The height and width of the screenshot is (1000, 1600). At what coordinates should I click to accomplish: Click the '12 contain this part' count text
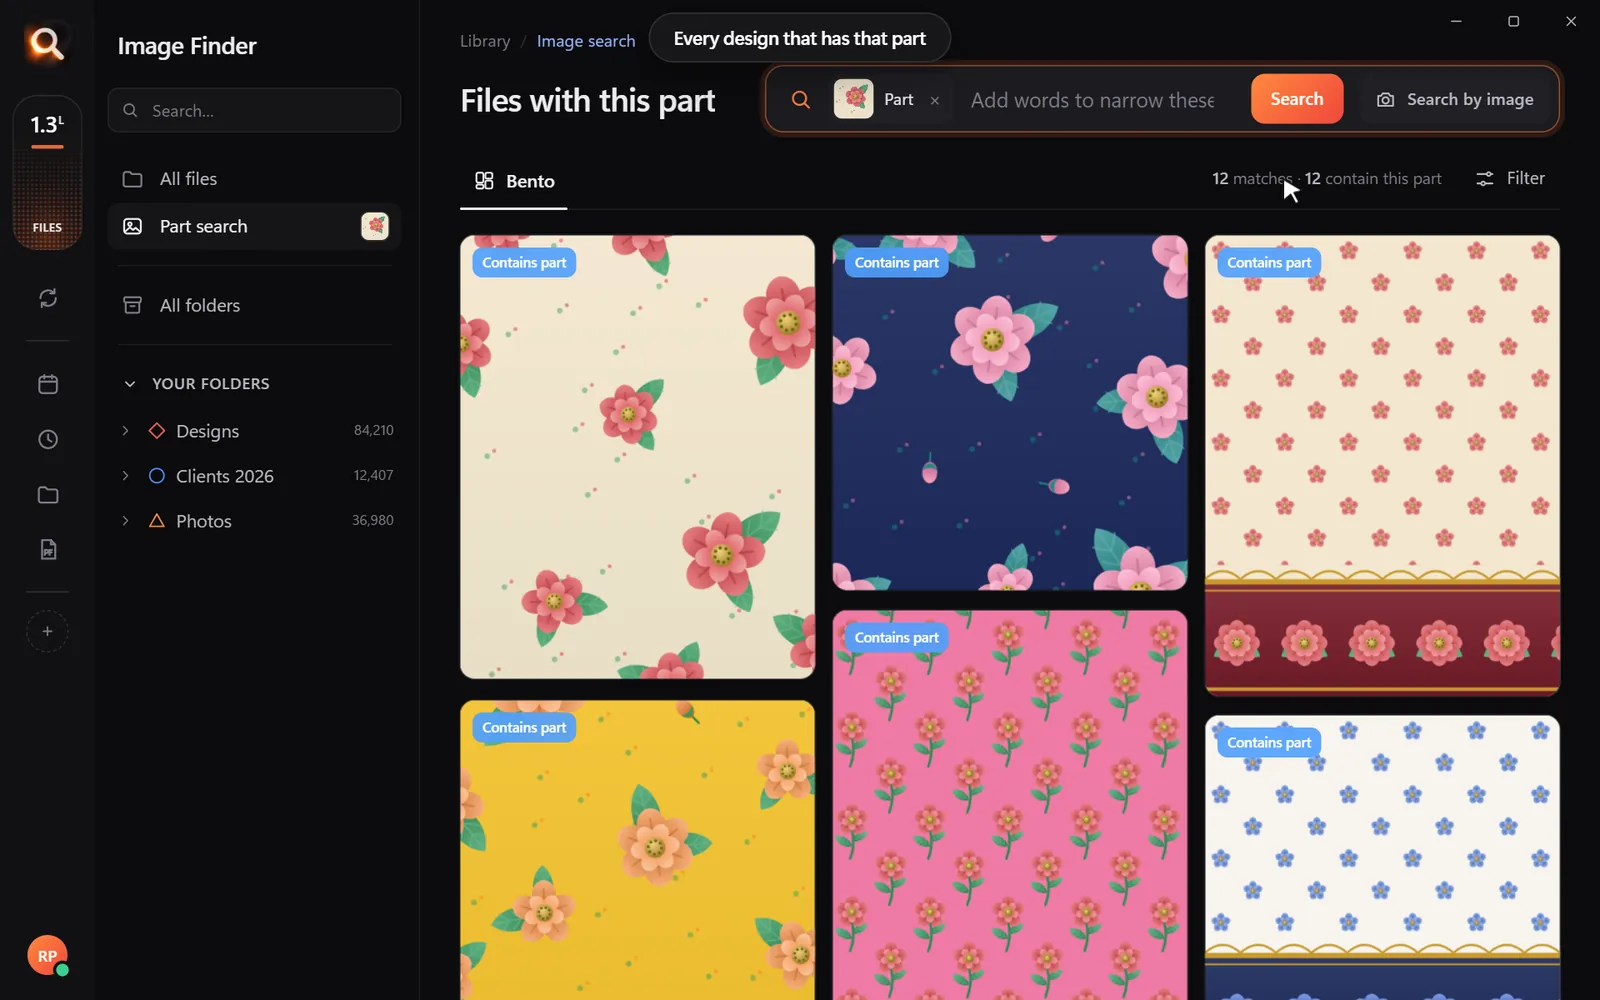click(1373, 179)
